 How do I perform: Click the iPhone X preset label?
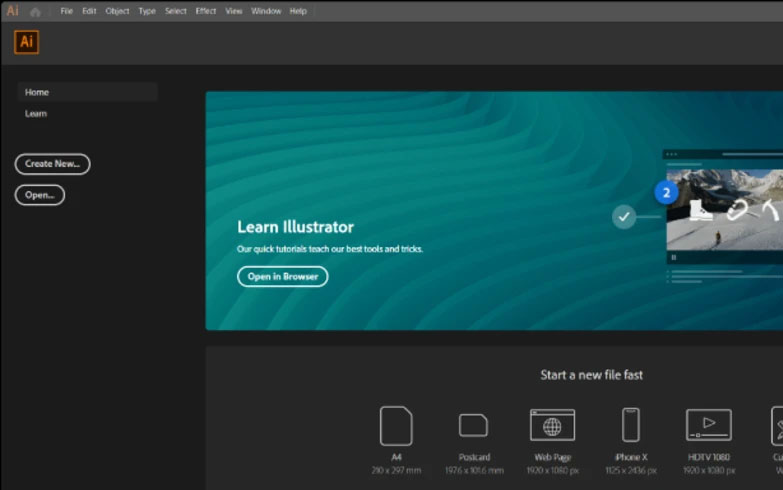[631, 457]
